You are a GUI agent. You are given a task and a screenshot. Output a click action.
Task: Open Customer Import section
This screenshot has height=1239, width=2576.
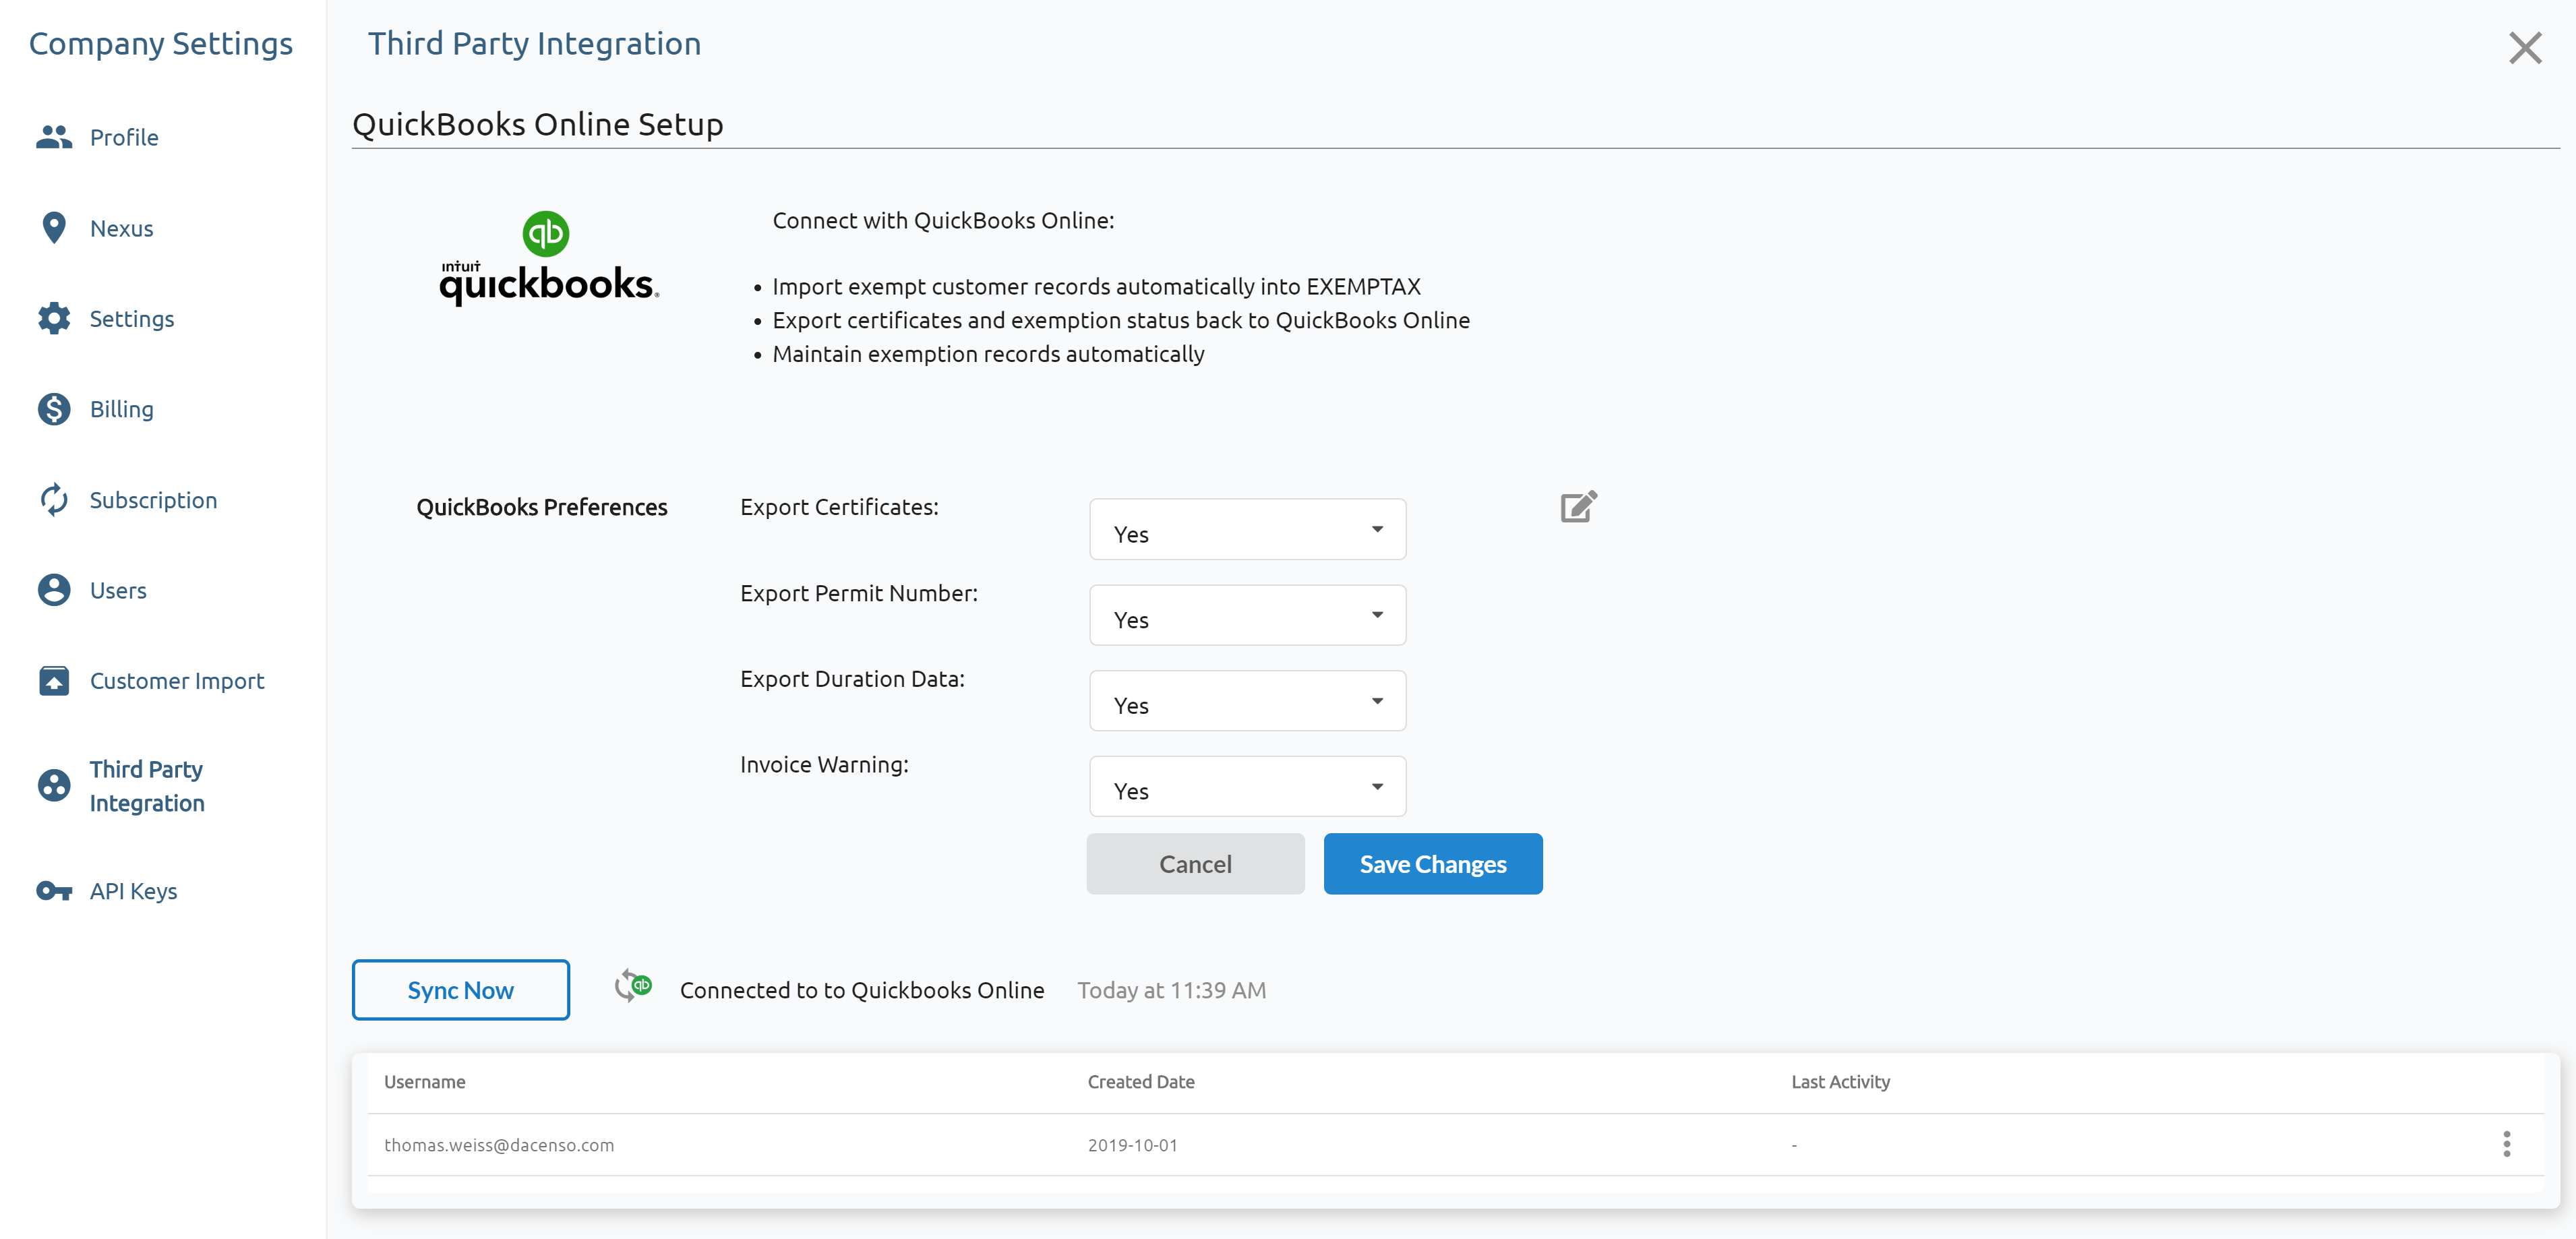[177, 681]
